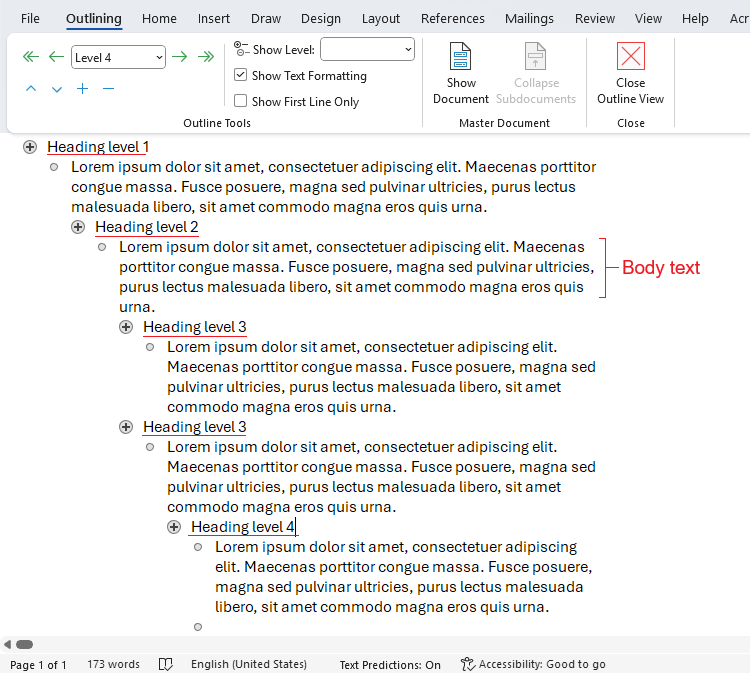Viewport: 750px width, 673px height.
Task: Click Promote to Heading 1 double-arrow icon
Action: click(x=31, y=57)
